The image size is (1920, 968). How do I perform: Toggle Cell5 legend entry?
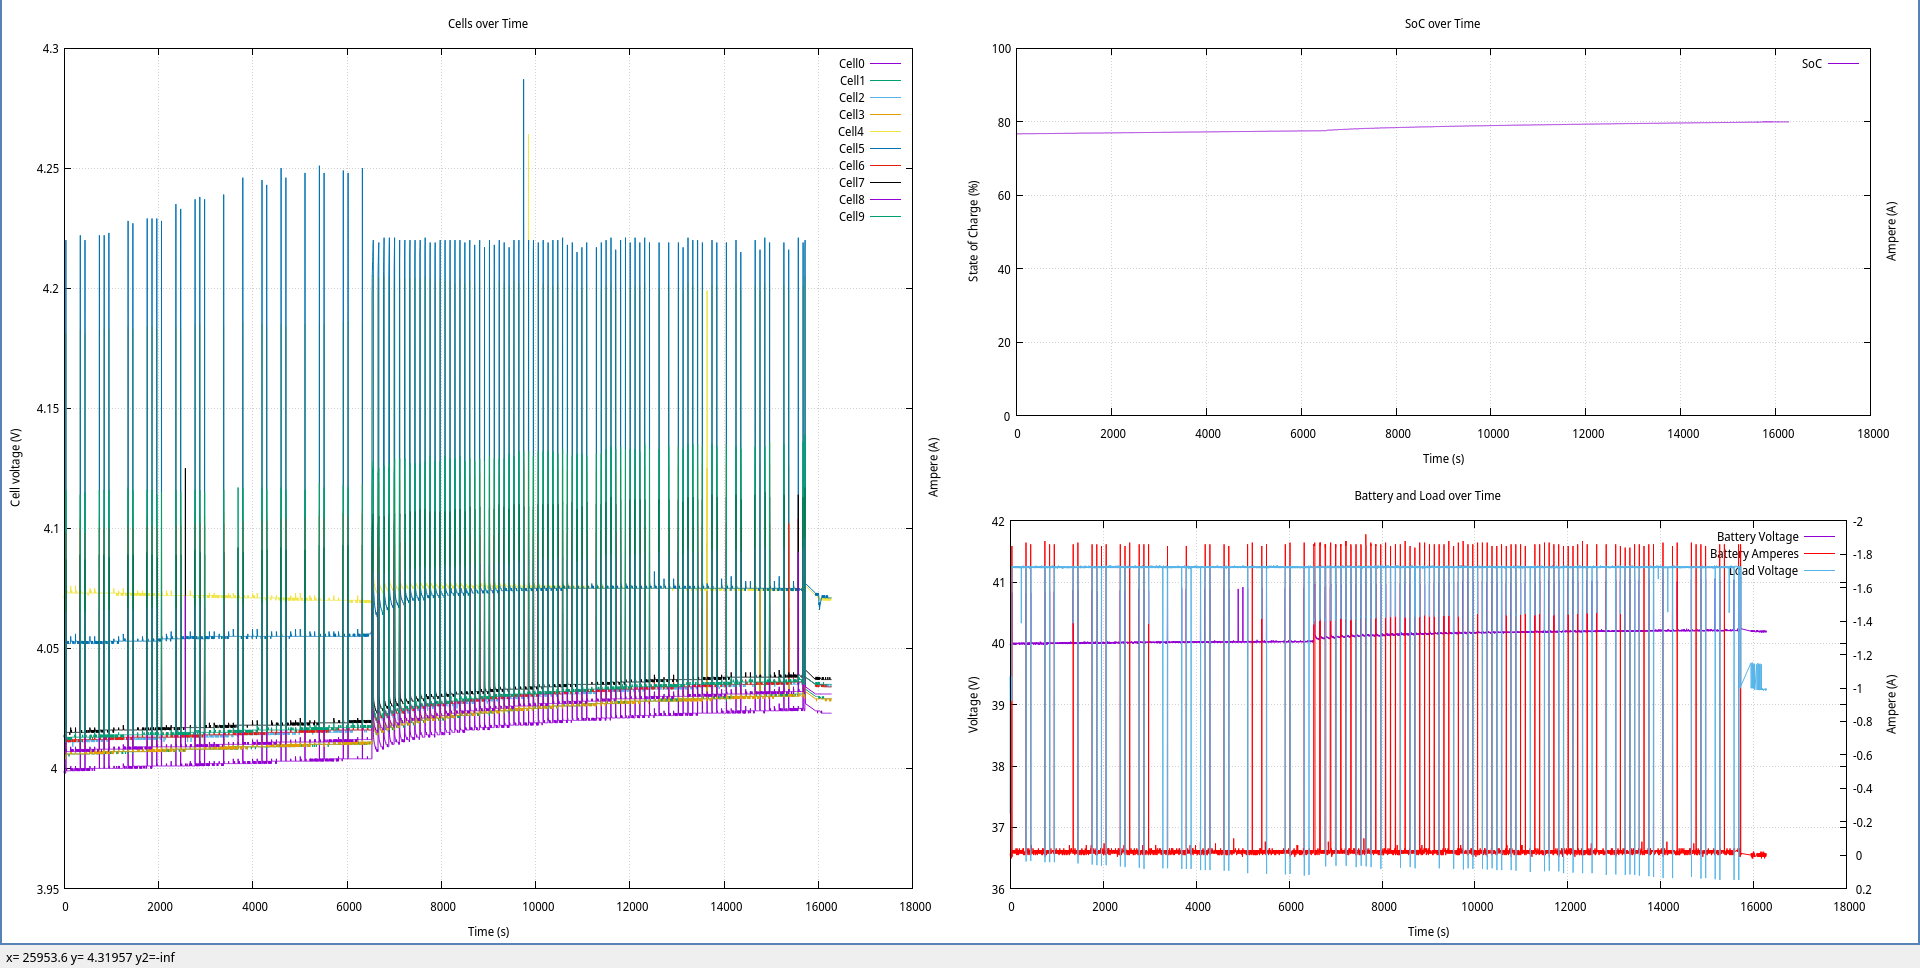point(852,148)
